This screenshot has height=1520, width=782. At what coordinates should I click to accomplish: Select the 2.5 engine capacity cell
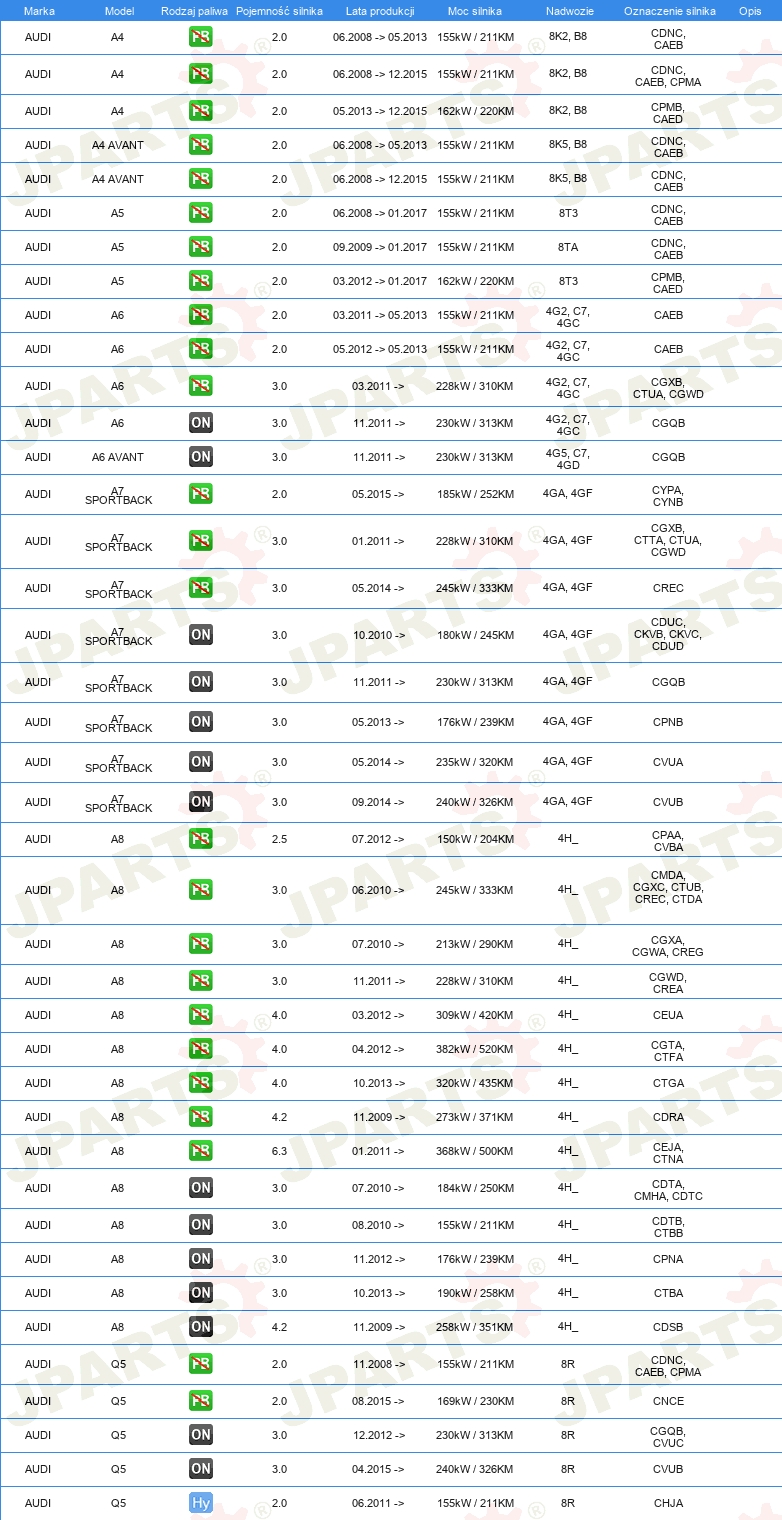click(279, 839)
